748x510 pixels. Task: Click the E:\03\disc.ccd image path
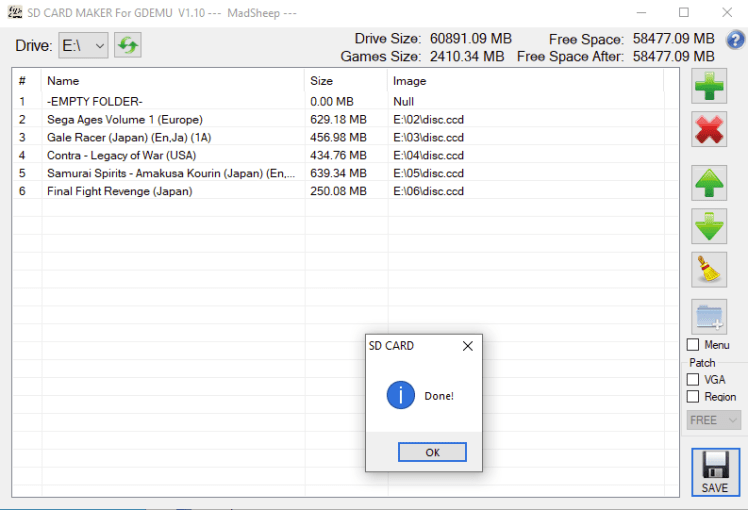click(x=428, y=137)
